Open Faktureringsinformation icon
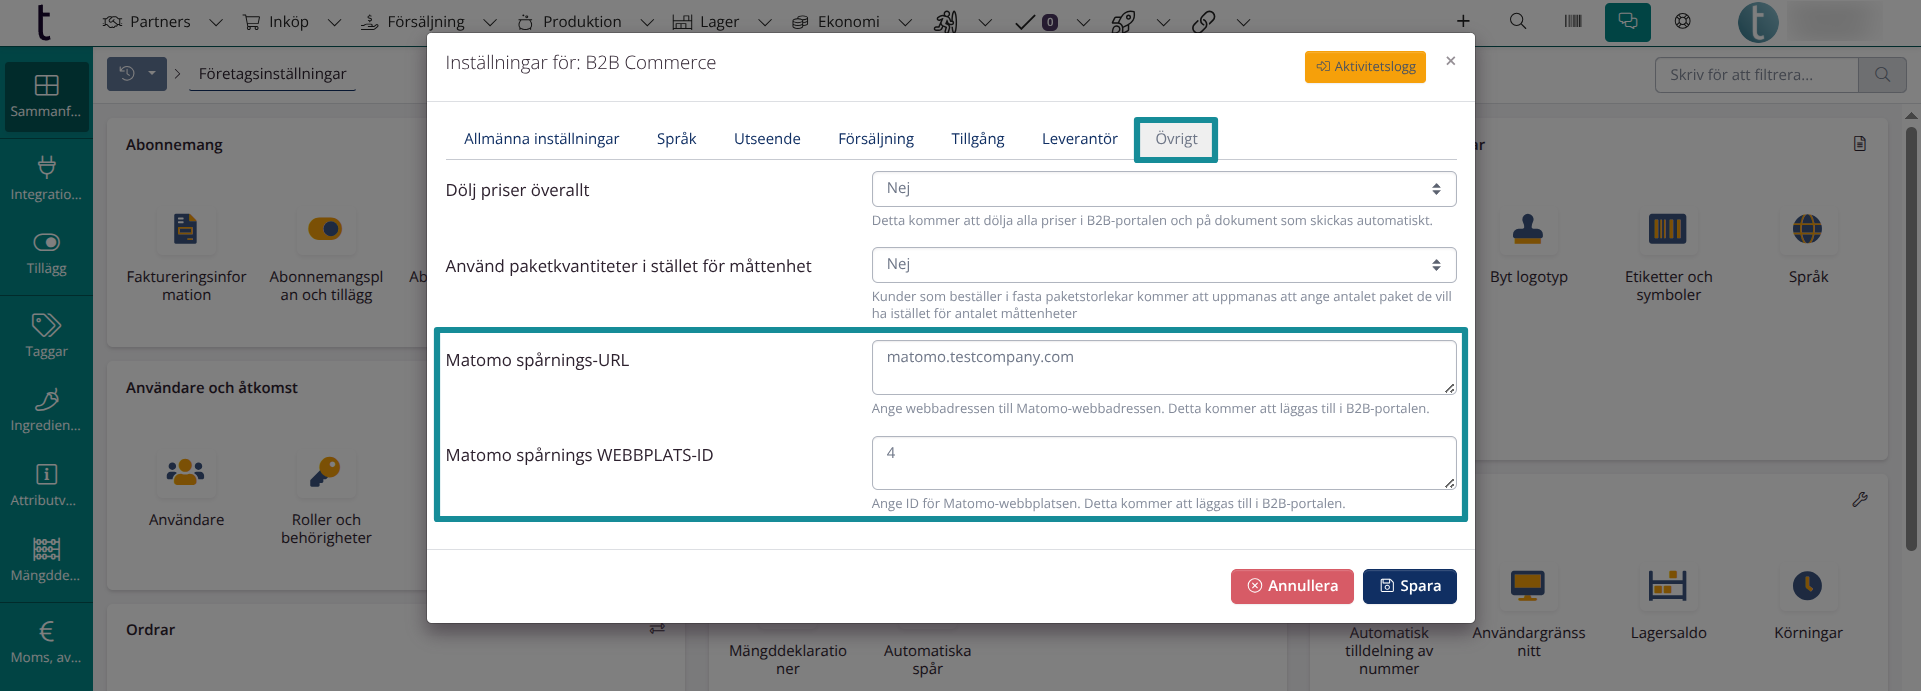This screenshot has height=691, width=1921. (186, 229)
